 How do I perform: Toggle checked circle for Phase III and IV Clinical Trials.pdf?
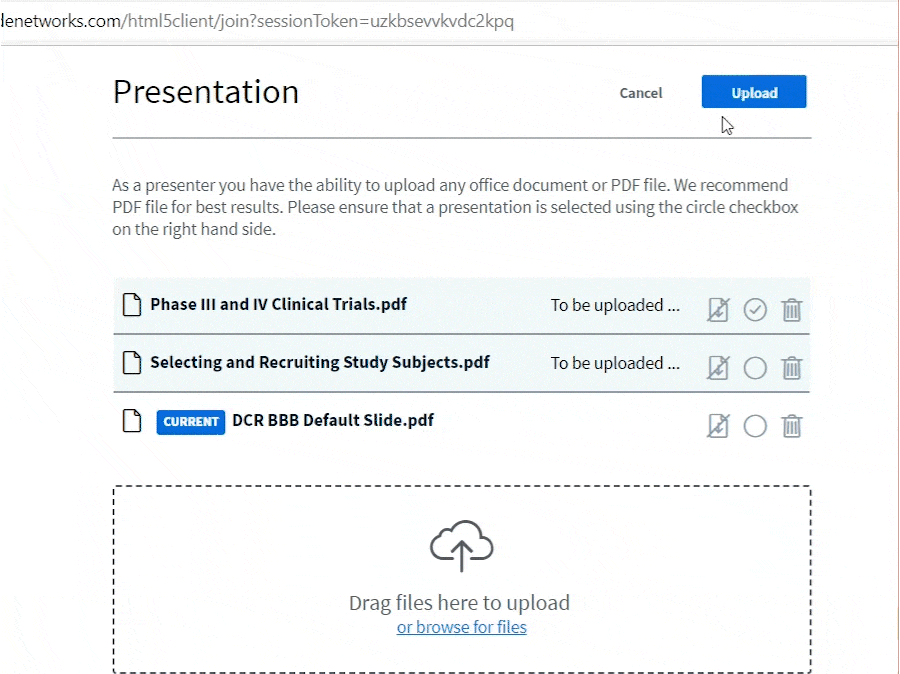coord(755,310)
